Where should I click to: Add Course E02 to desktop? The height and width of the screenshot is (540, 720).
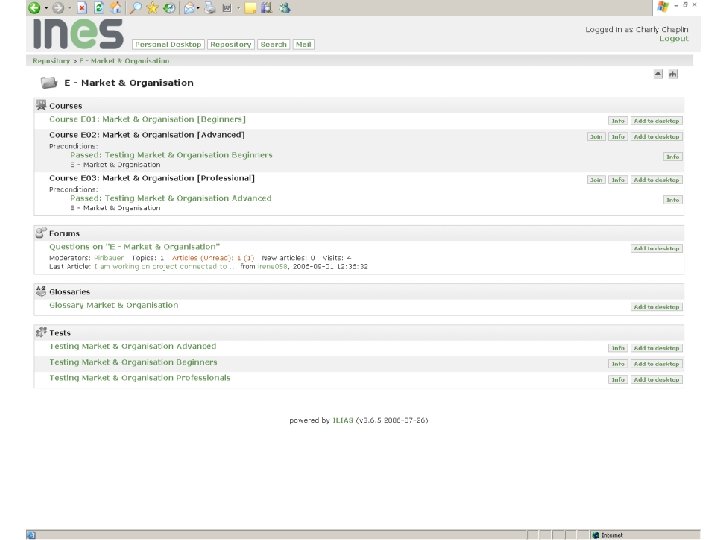(x=657, y=137)
